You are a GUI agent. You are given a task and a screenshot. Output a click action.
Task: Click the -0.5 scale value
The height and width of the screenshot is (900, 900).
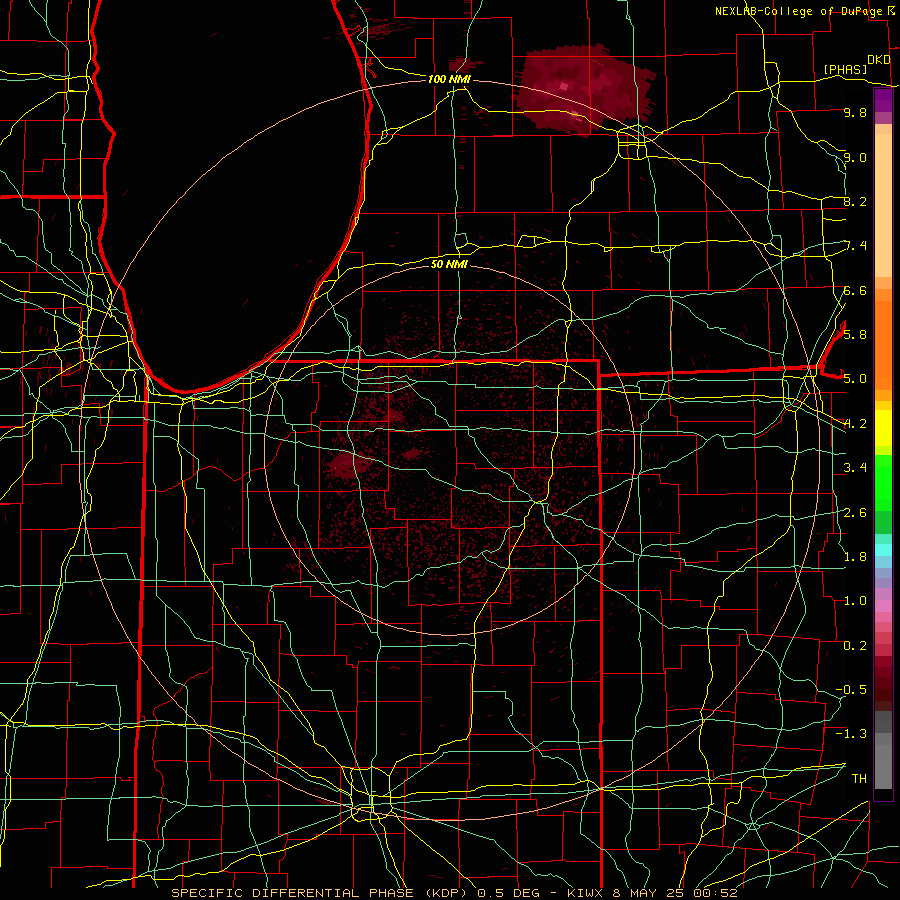tap(851, 689)
